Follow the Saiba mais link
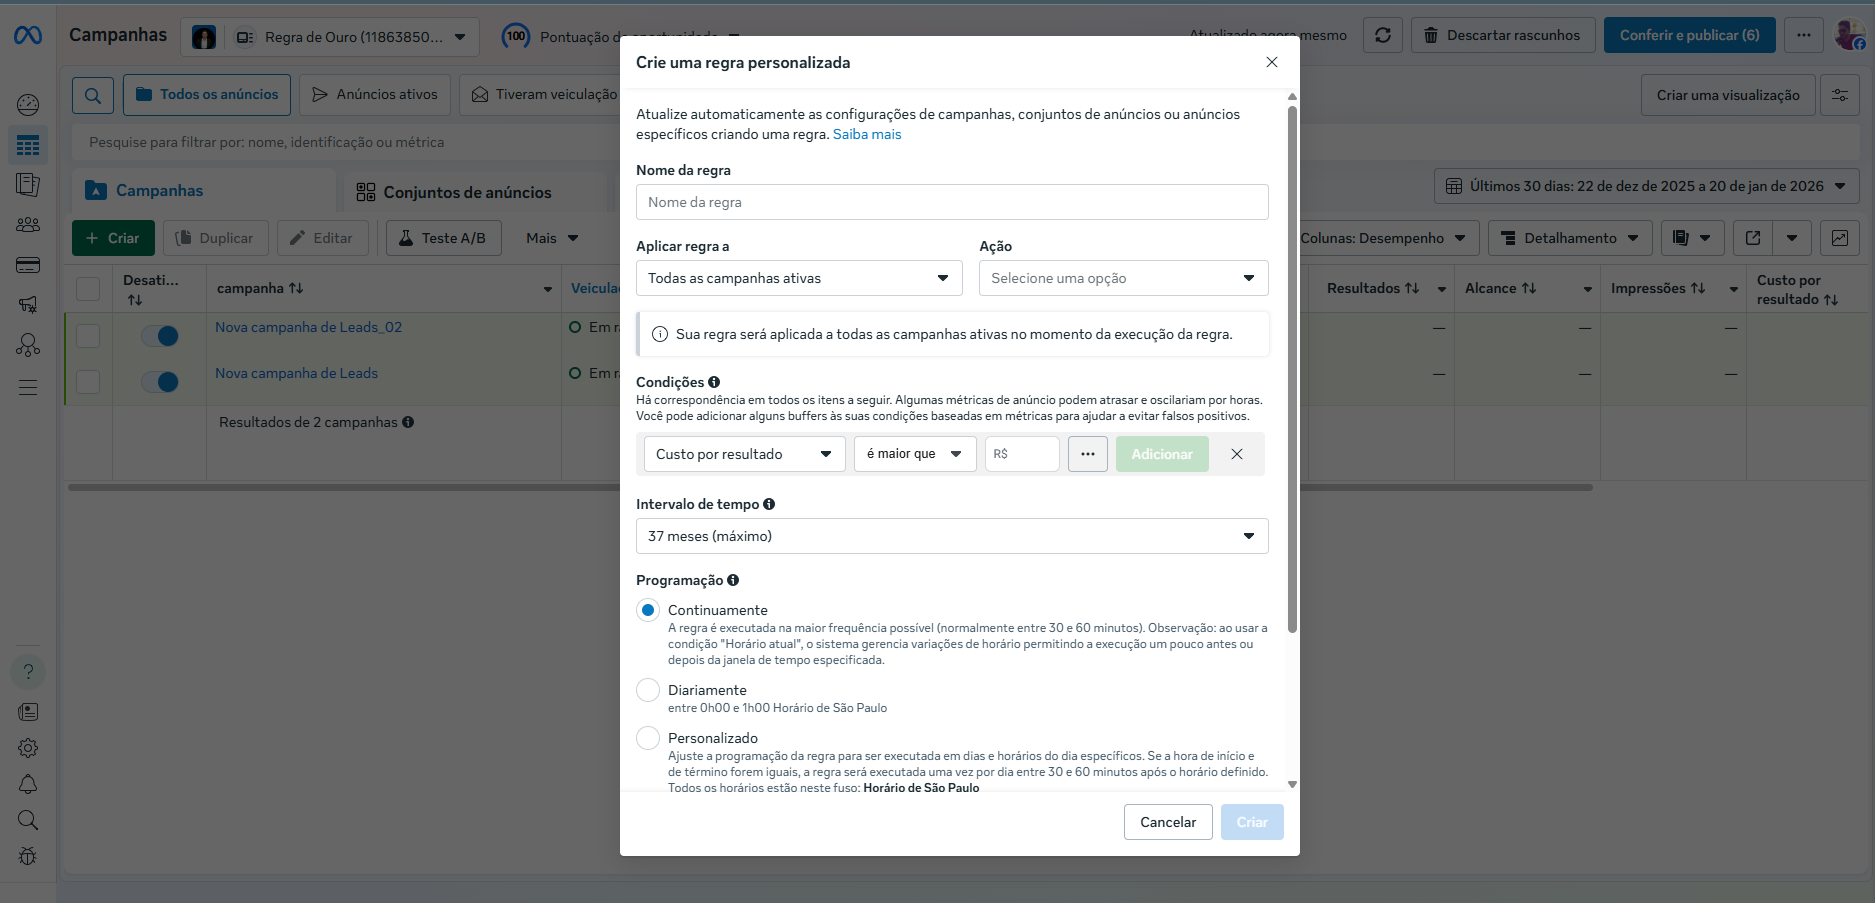Image resolution: width=1875 pixels, height=903 pixels. pyautogui.click(x=867, y=134)
